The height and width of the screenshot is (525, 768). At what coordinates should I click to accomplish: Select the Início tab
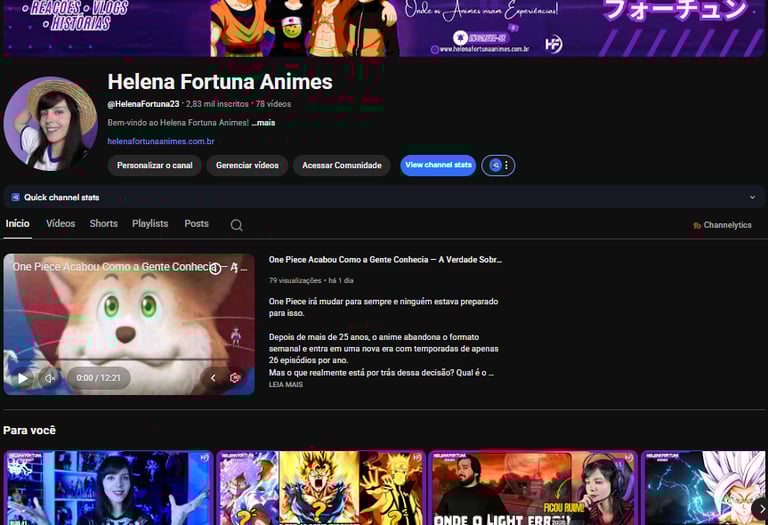click(18, 224)
